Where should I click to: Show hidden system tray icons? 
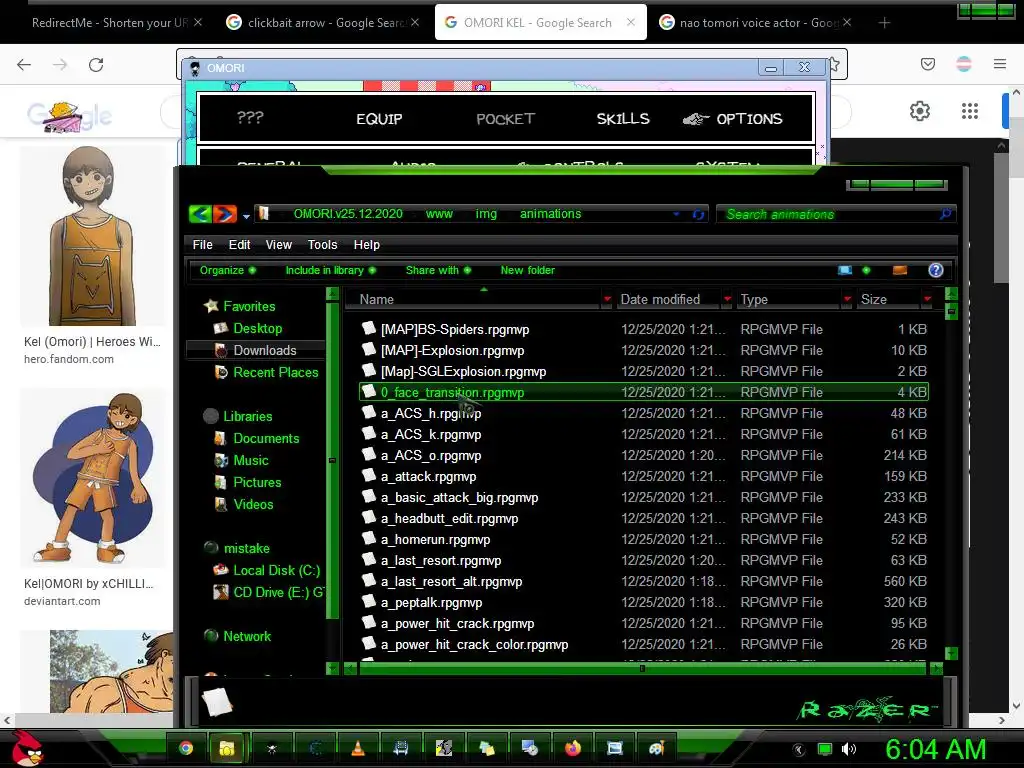pyautogui.click(x=799, y=750)
